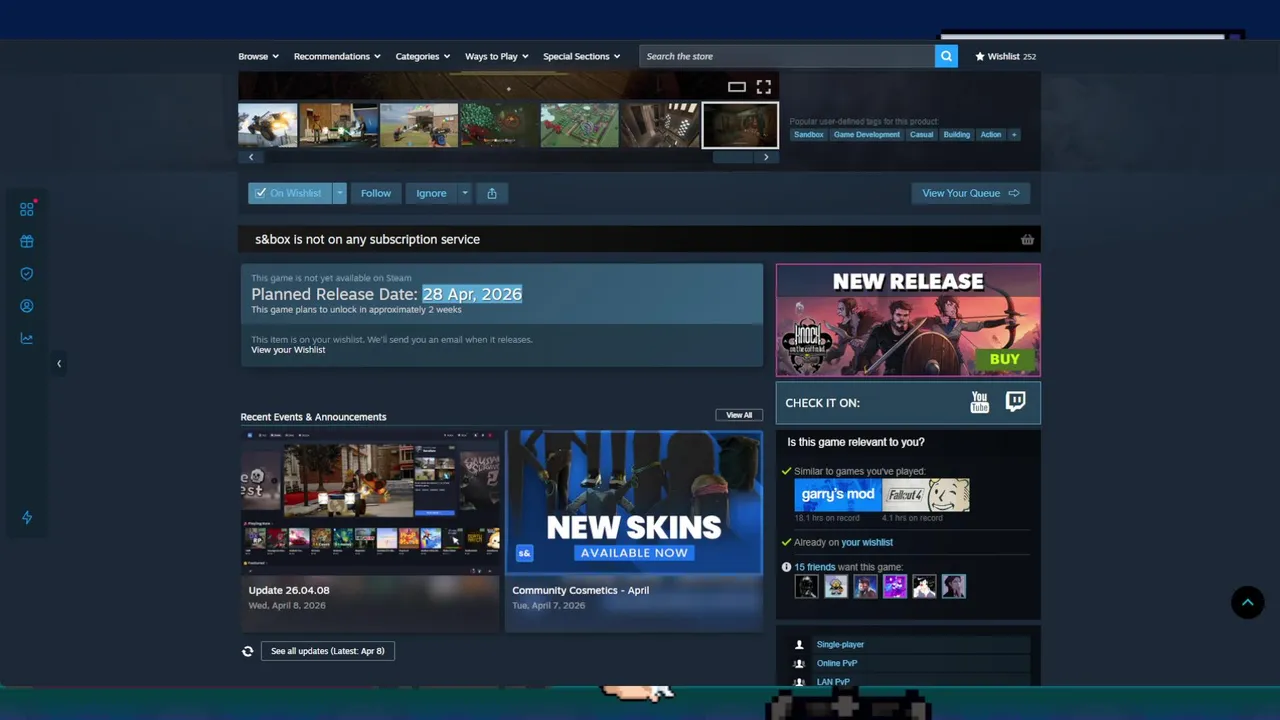This screenshot has height=720, width=1280.
Task: Open the wishlist options dropdown arrow
Action: point(340,193)
